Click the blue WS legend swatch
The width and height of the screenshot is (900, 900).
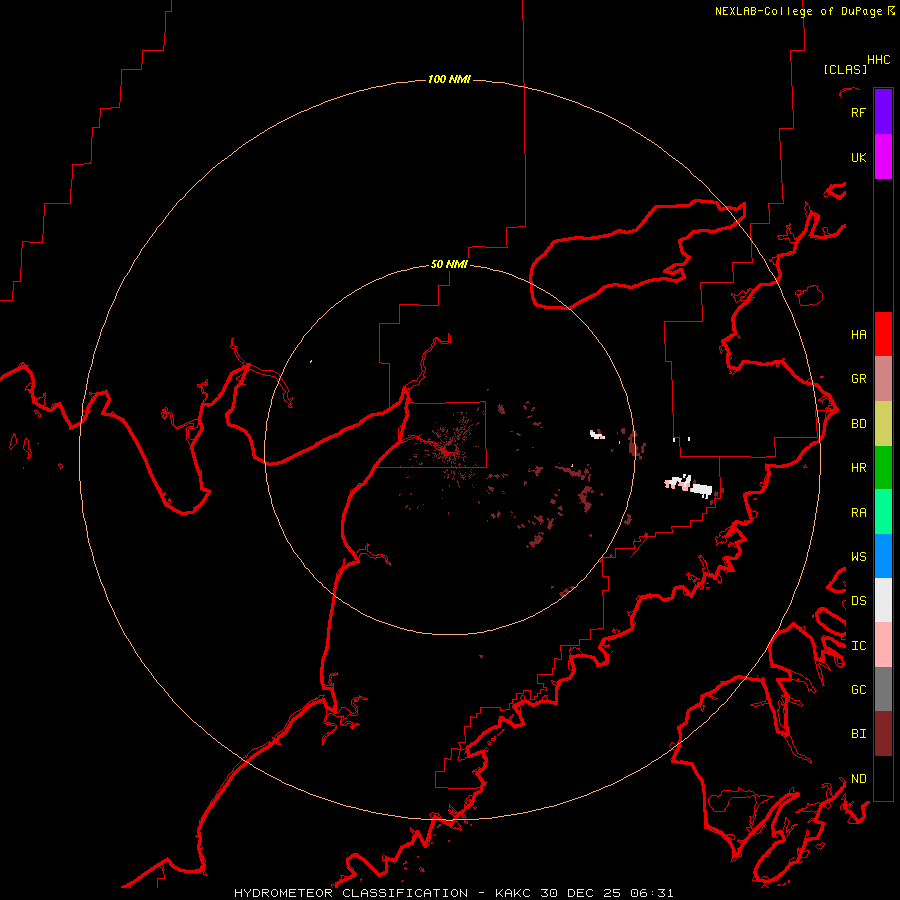[883, 556]
